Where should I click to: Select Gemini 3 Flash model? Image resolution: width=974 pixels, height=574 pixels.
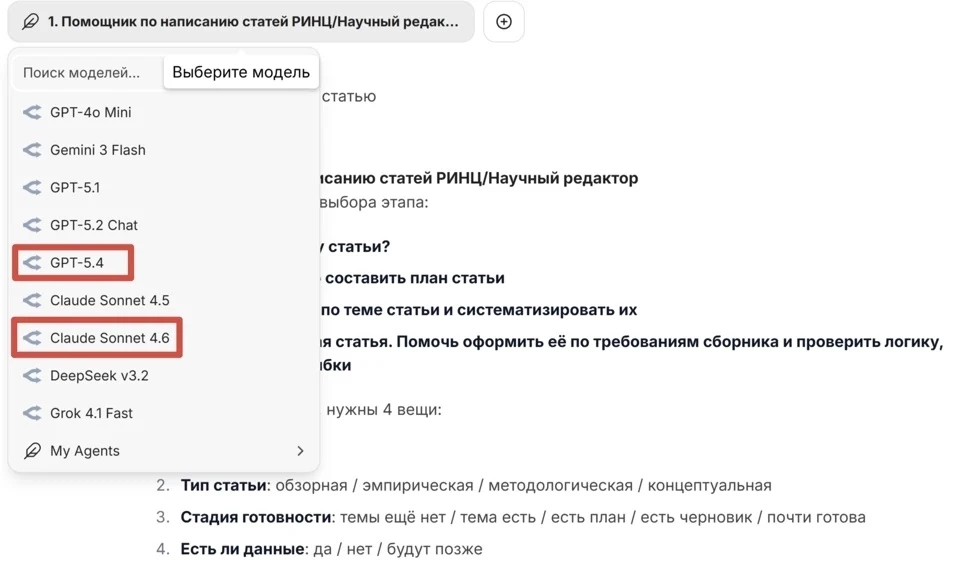coord(164,150)
